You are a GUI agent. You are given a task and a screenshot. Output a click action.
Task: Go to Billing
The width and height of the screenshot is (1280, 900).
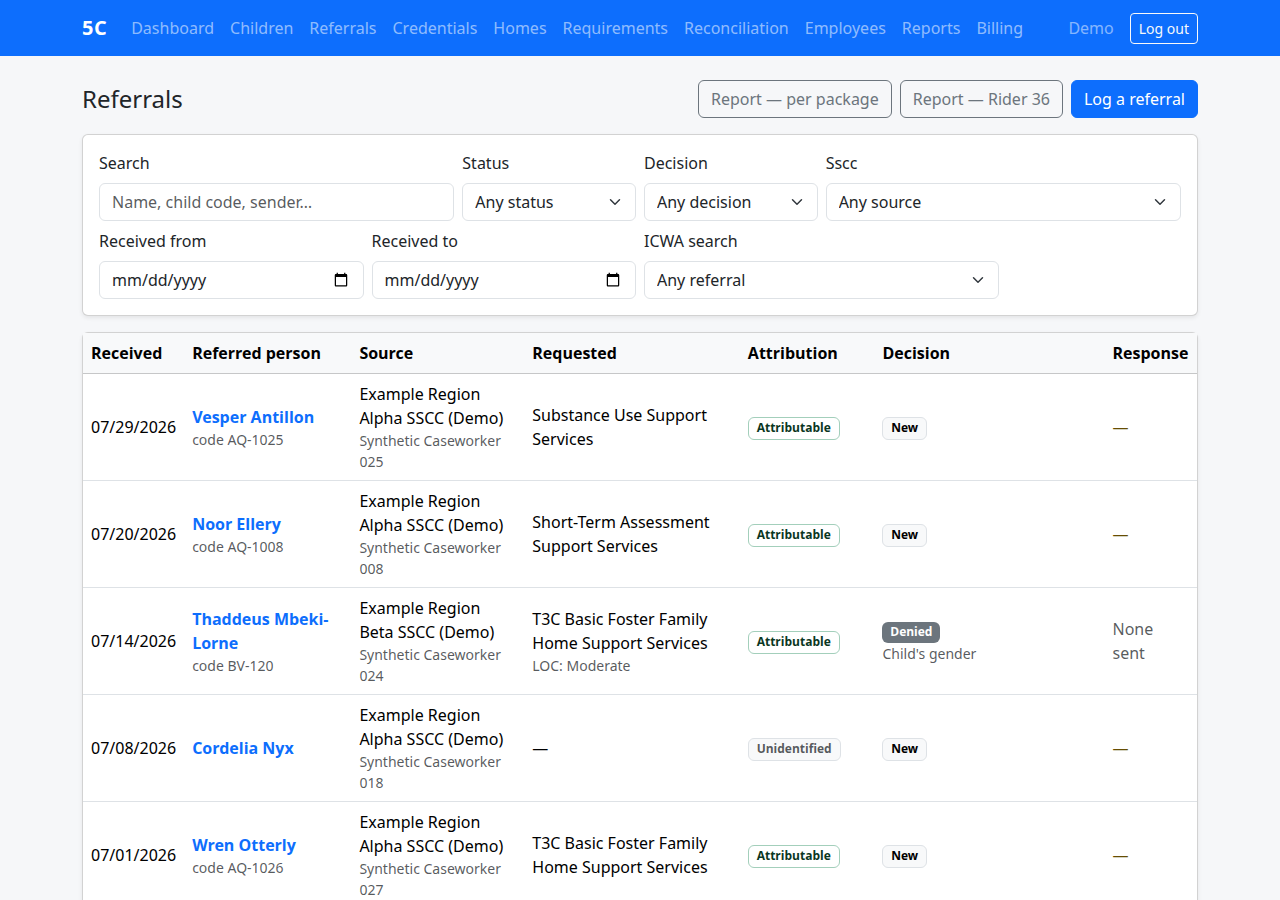coord(1000,28)
